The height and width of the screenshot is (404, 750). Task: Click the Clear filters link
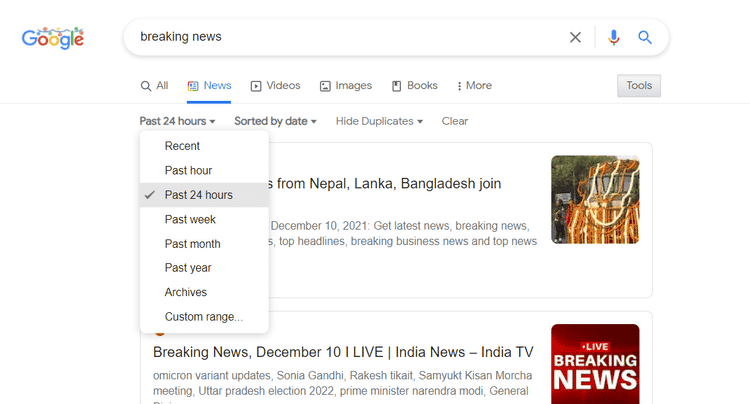point(455,121)
